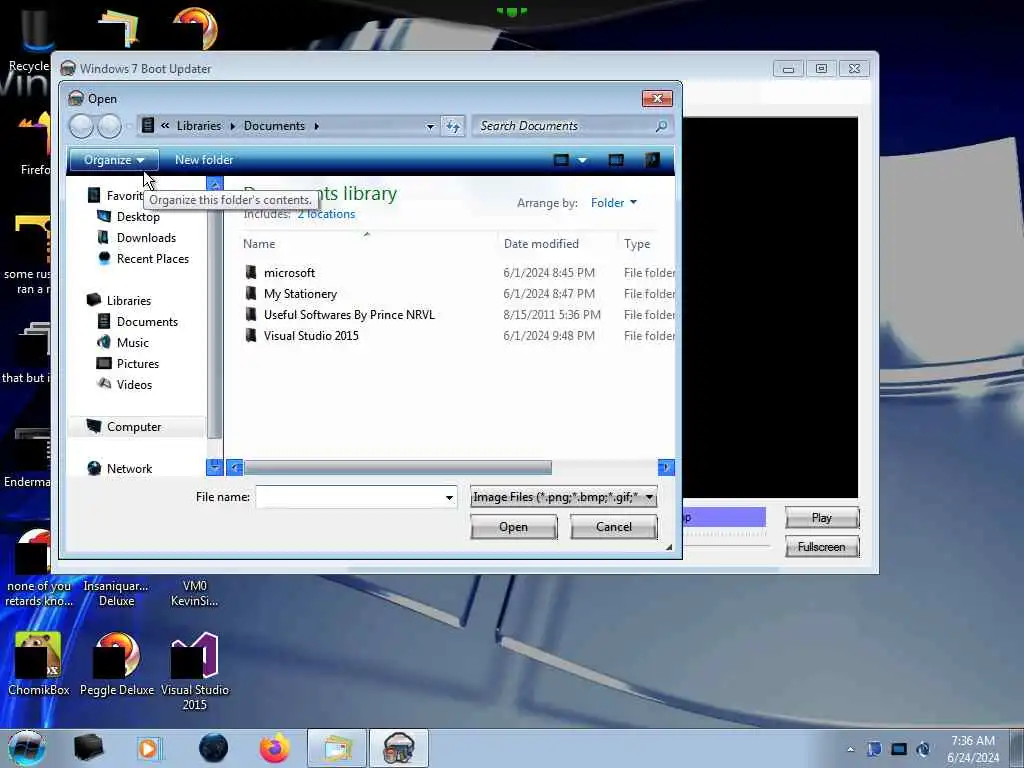Click Libraries in the address path

(199, 126)
